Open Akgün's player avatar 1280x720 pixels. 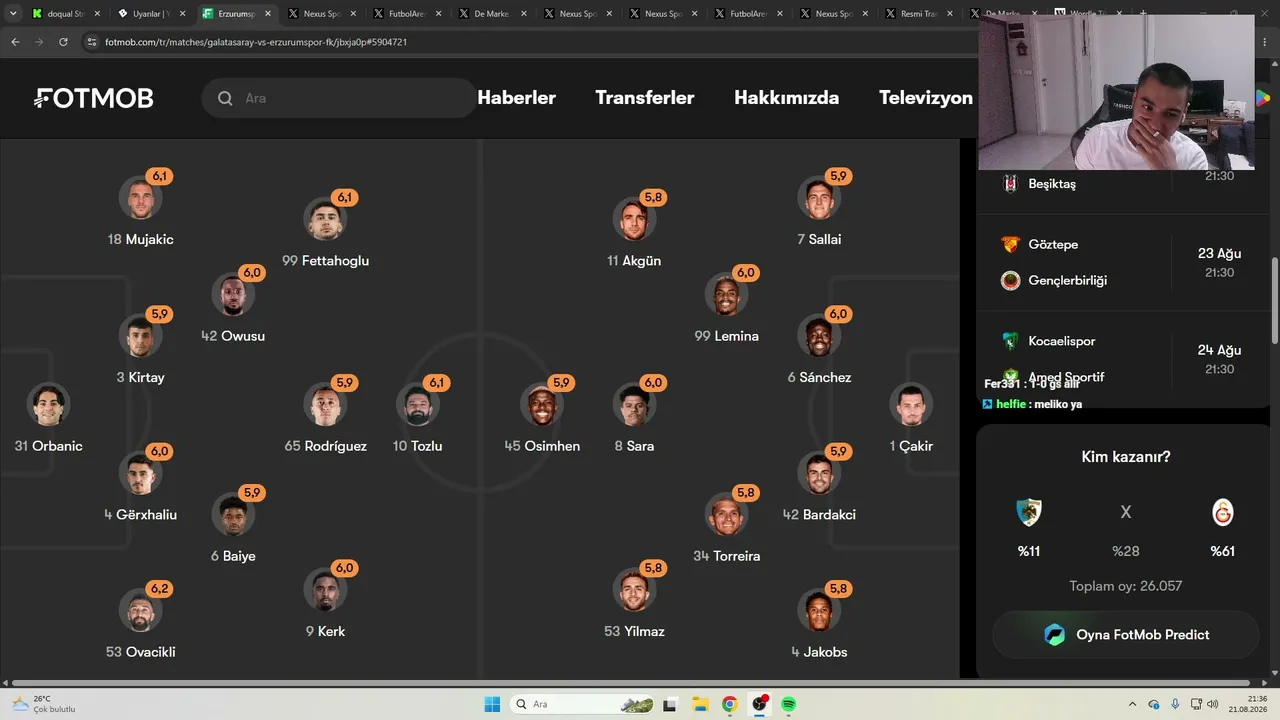[x=634, y=219]
